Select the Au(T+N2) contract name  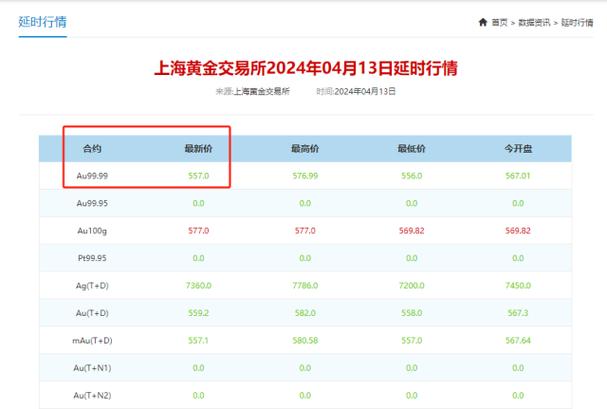92,396
